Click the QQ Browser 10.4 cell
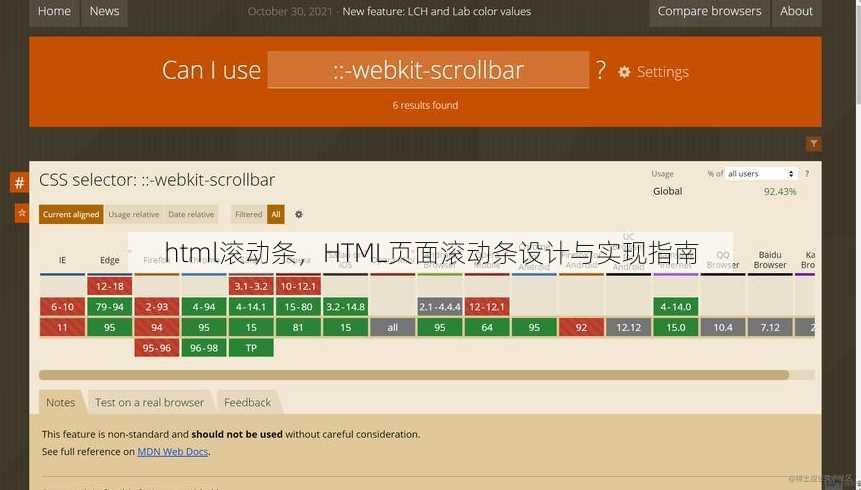 pyautogui.click(x=723, y=327)
